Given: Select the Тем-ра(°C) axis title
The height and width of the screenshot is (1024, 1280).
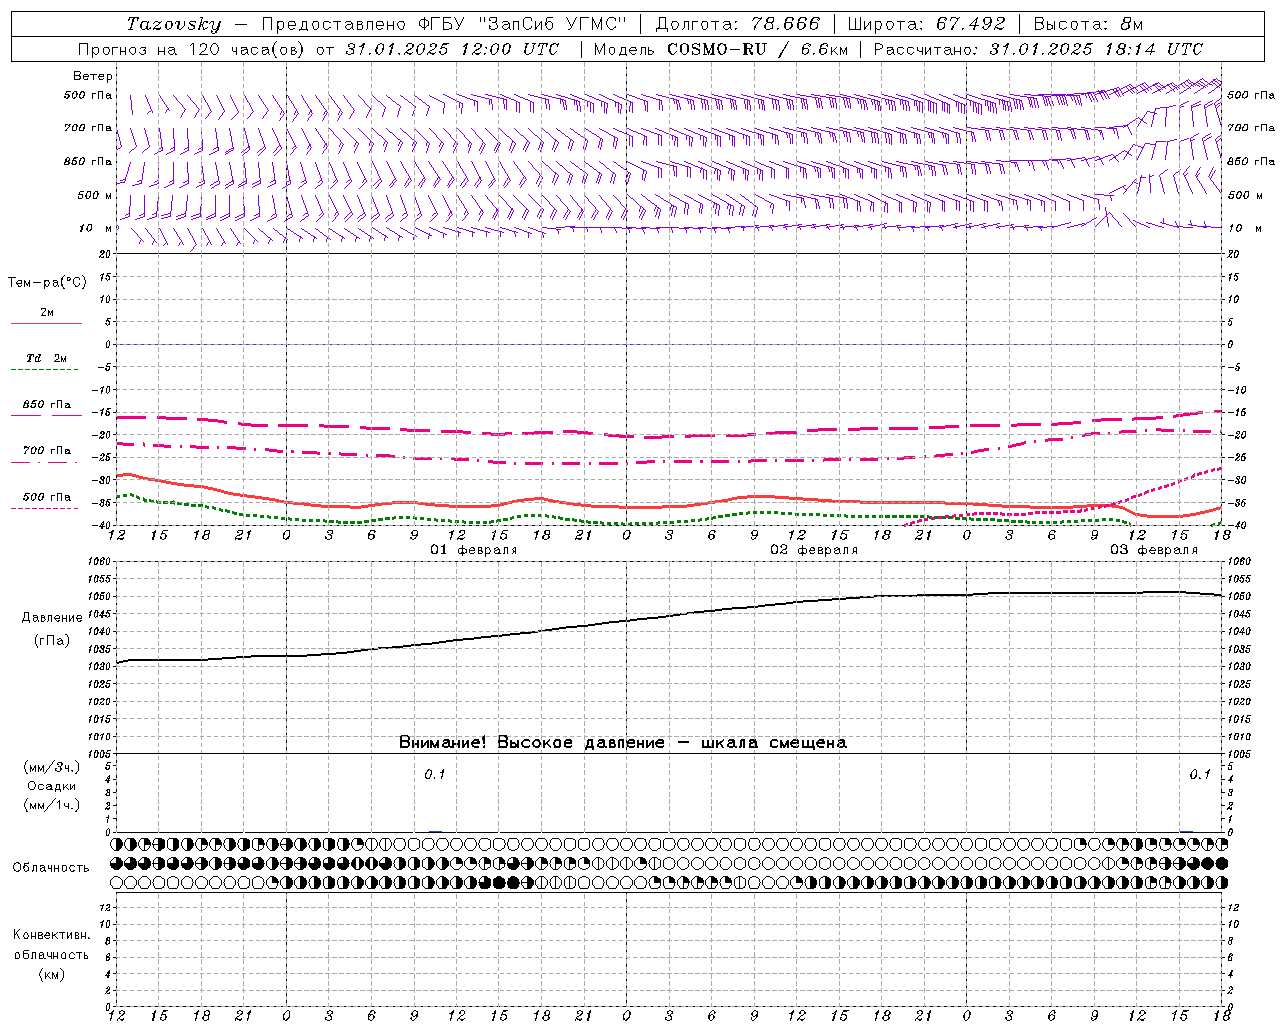Looking at the screenshot, I should pyautogui.click(x=47, y=283).
